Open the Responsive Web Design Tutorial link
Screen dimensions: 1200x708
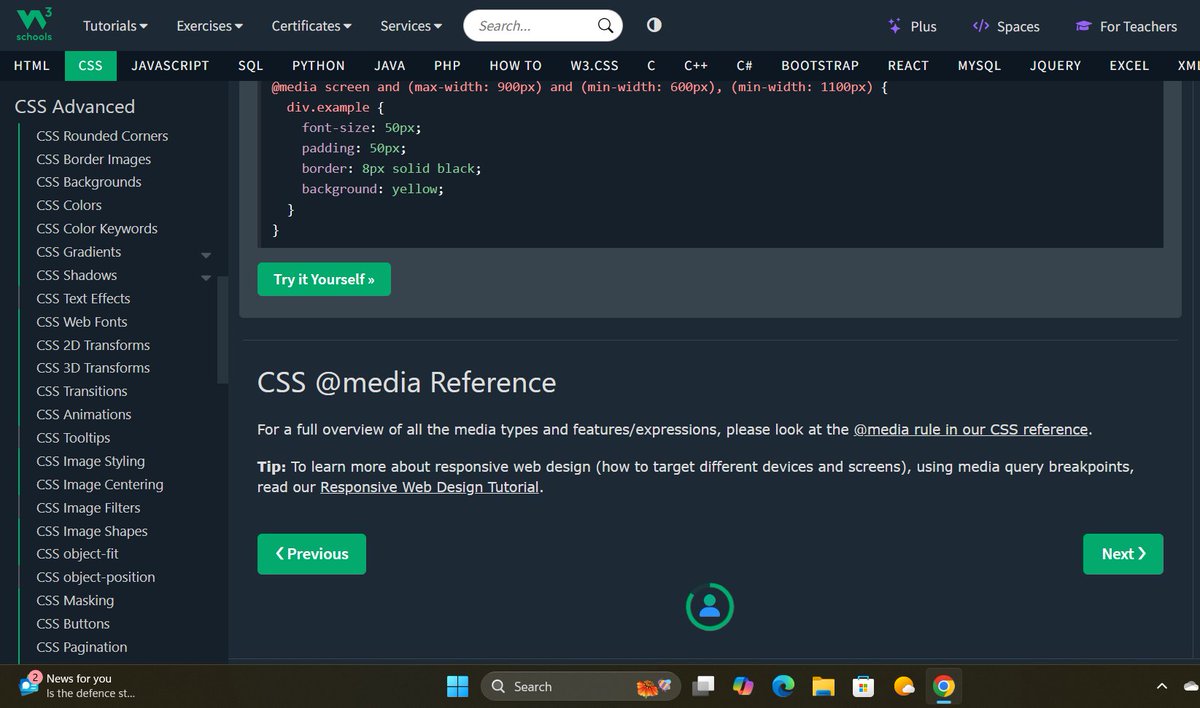430,488
